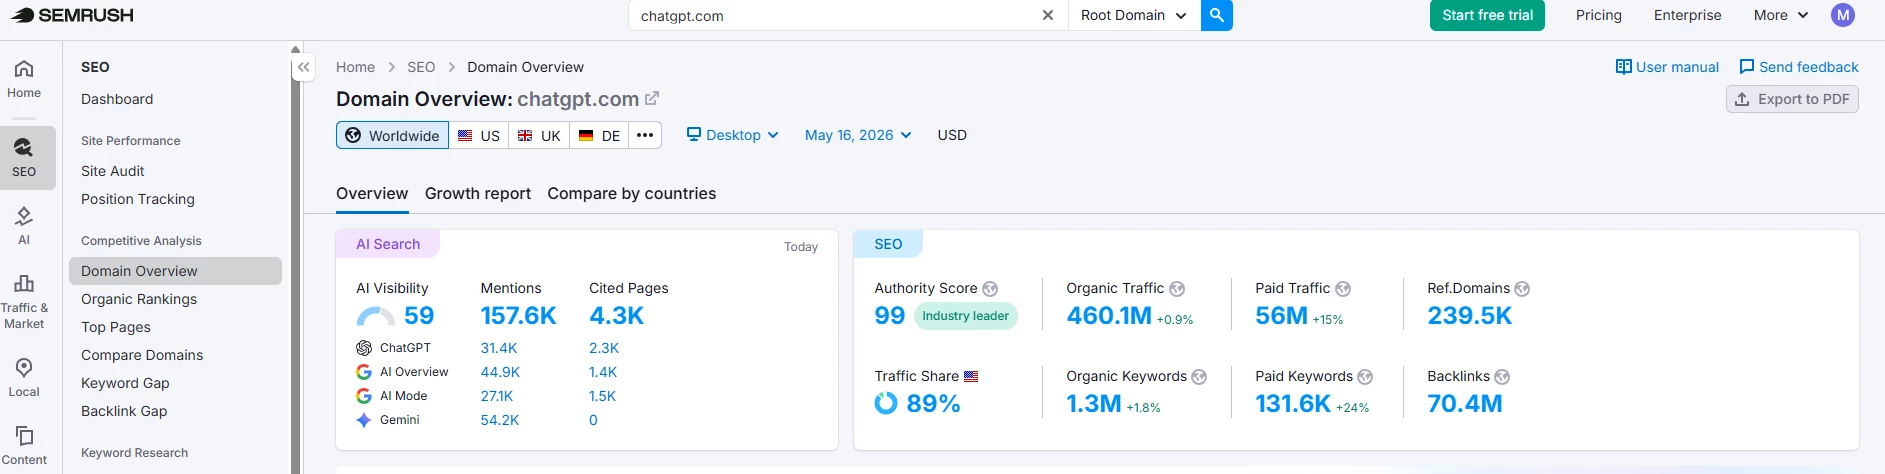Open the Enterprise link
The image size is (1885, 474).
(1688, 15)
